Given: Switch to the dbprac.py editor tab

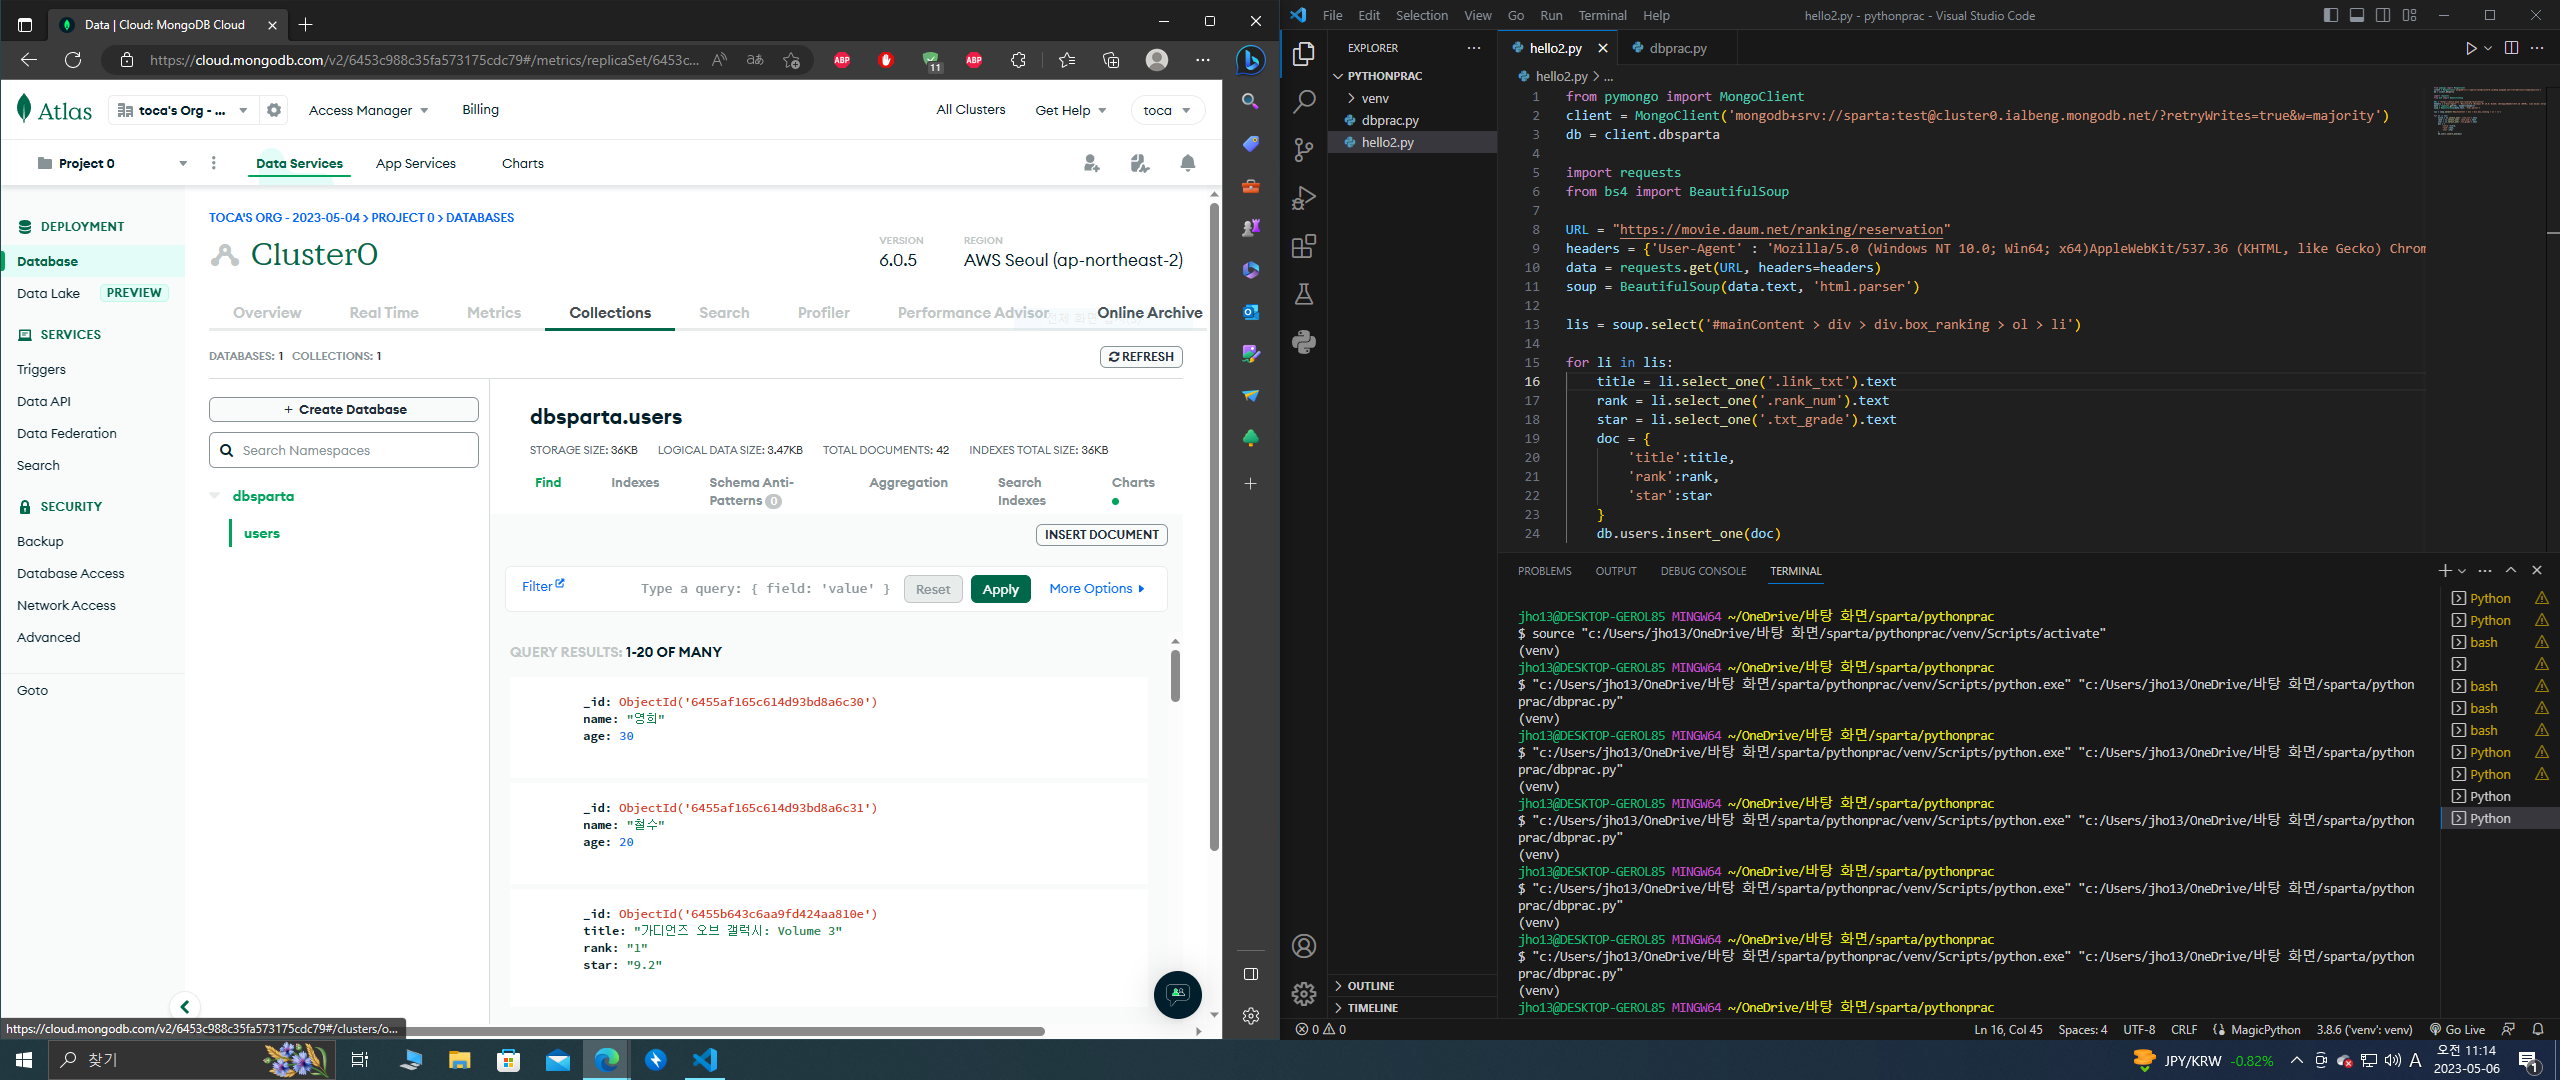Looking at the screenshot, I should coord(1677,48).
